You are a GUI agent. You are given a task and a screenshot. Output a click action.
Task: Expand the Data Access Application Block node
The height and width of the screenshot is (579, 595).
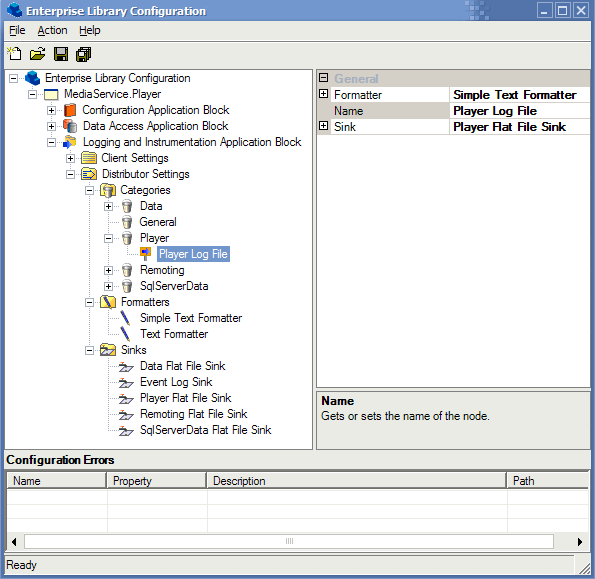(x=52, y=126)
